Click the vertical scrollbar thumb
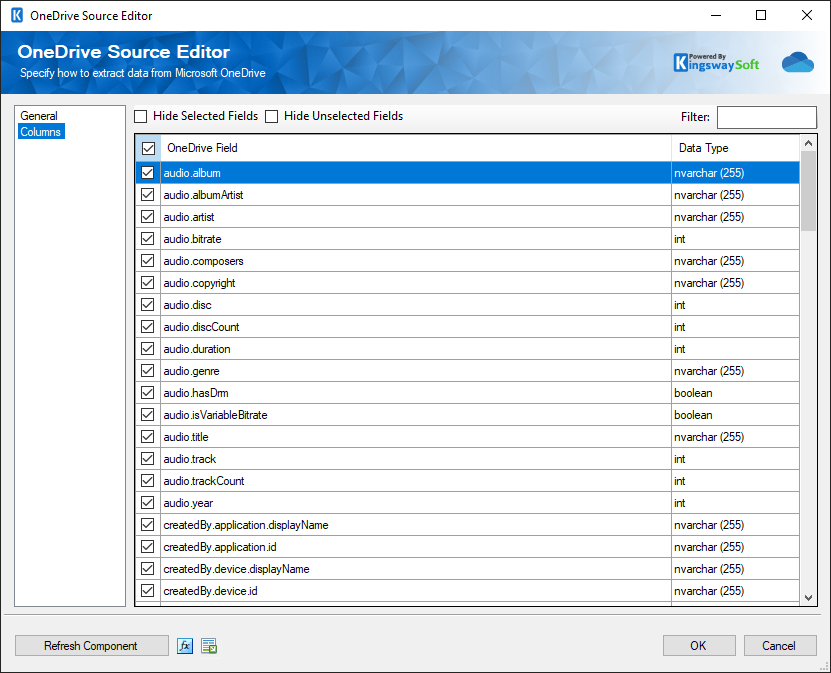The height and width of the screenshot is (673, 831). pos(808,191)
